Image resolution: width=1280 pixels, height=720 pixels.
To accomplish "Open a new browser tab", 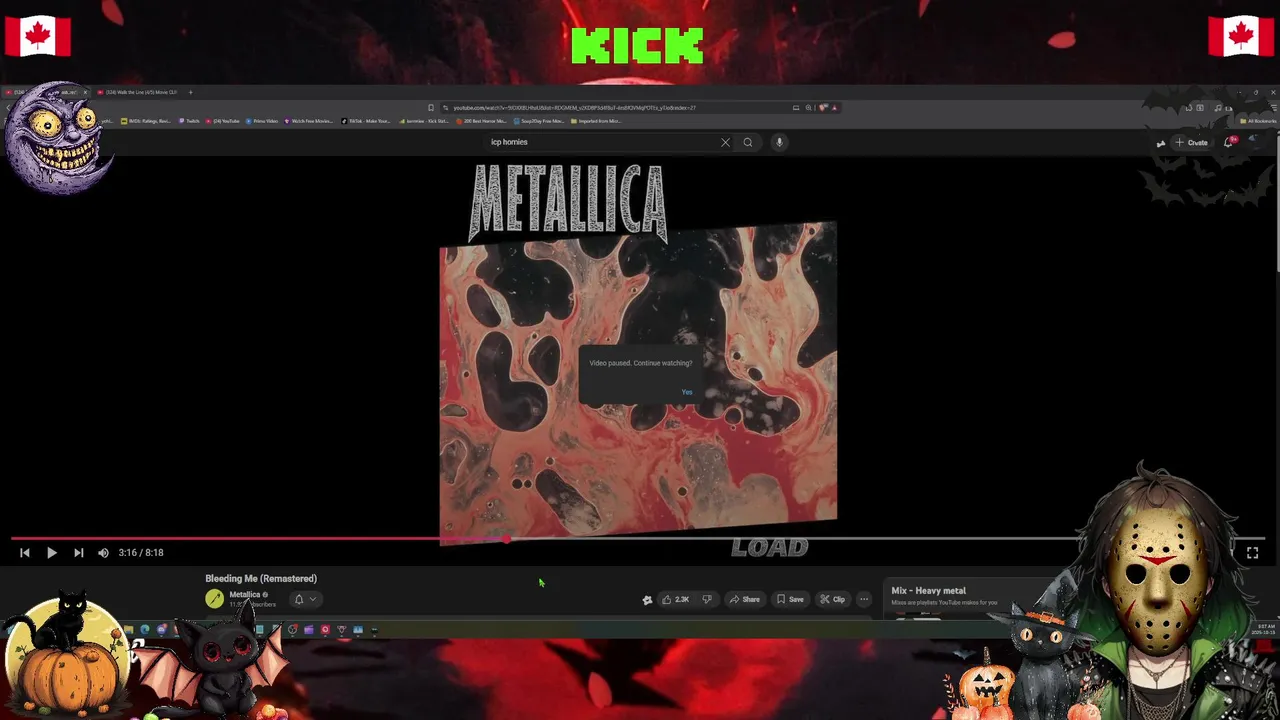I will click(x=191, y=92).
